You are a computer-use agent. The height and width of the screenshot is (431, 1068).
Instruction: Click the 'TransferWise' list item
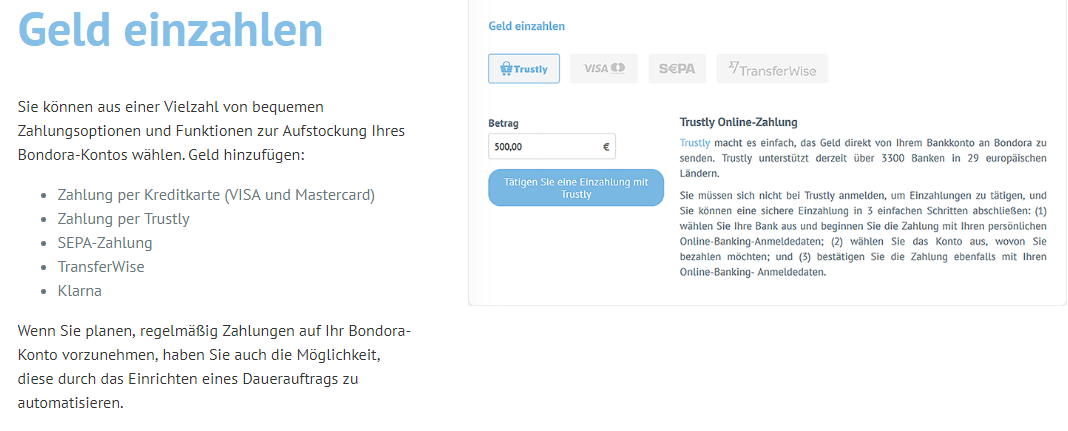[x=101, y=267]
